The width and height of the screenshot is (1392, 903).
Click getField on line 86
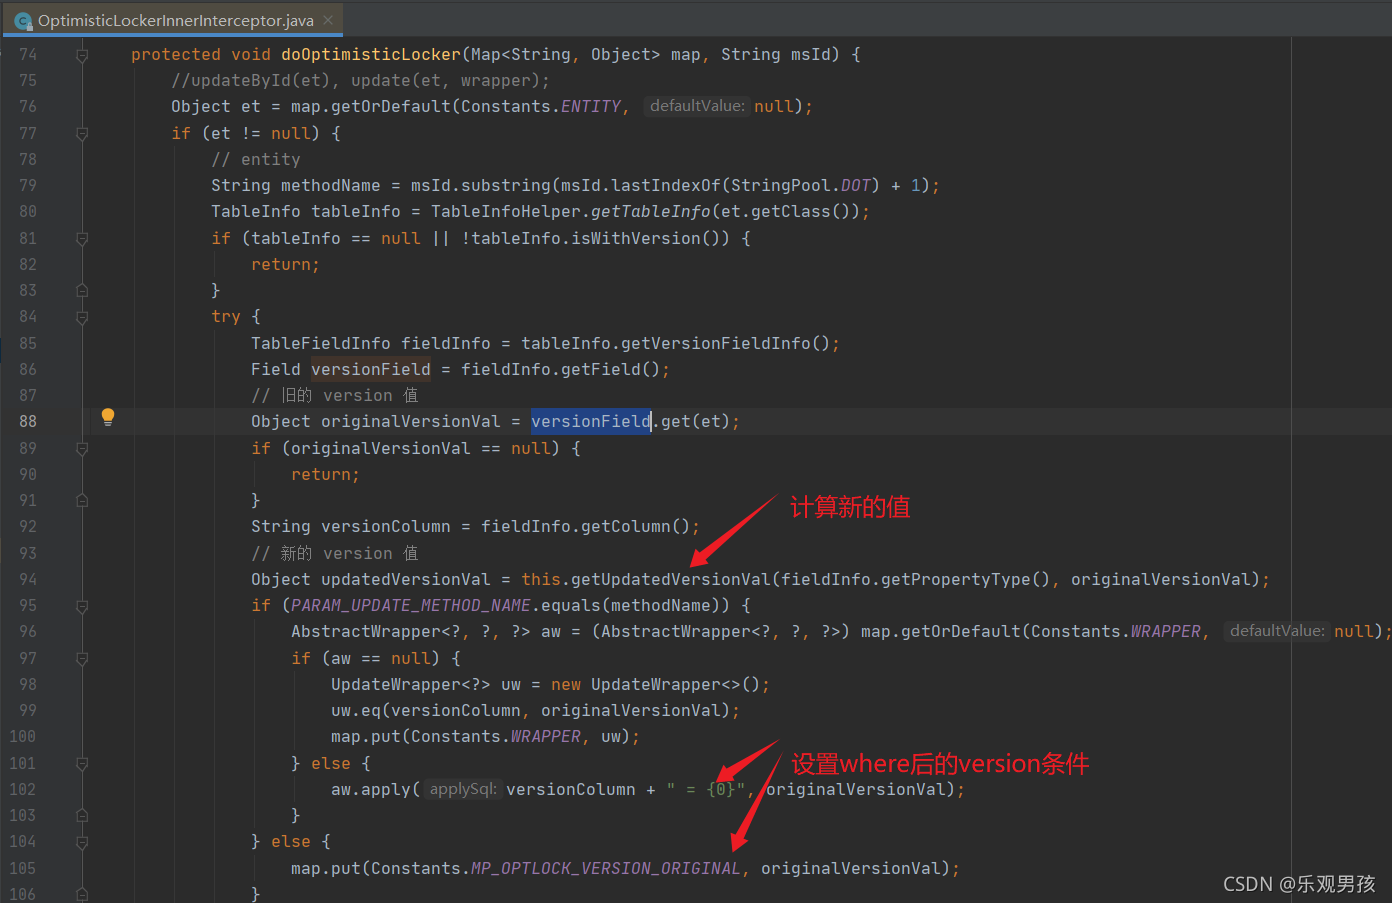coord(601,369)
